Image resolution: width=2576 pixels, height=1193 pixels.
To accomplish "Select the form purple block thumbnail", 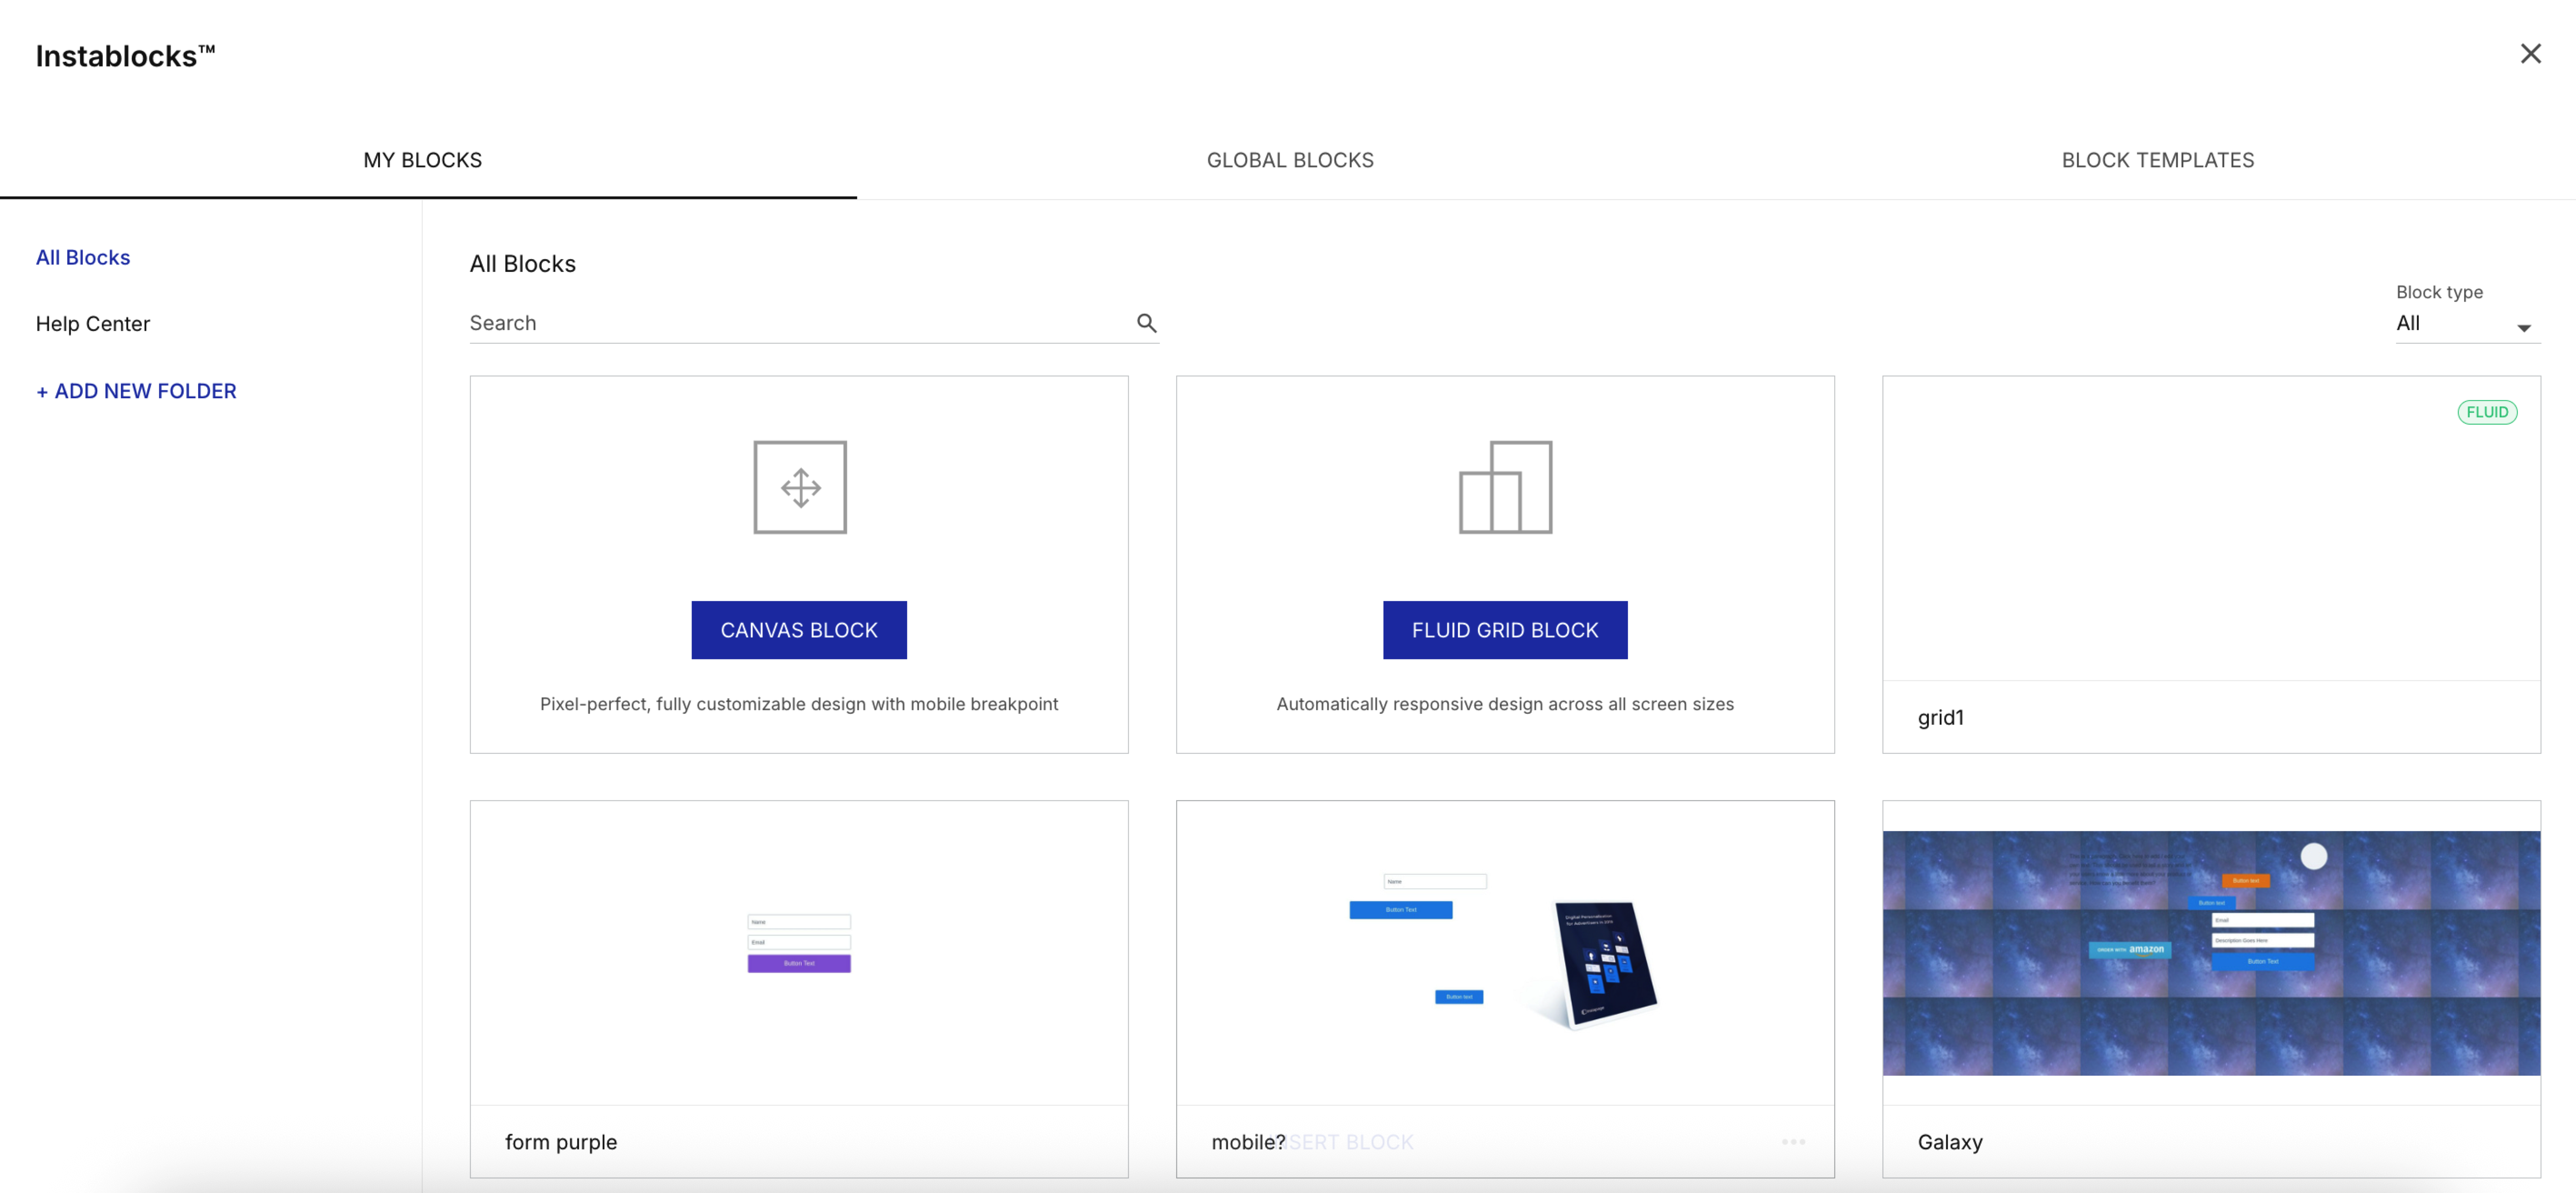I will point(799,953).
